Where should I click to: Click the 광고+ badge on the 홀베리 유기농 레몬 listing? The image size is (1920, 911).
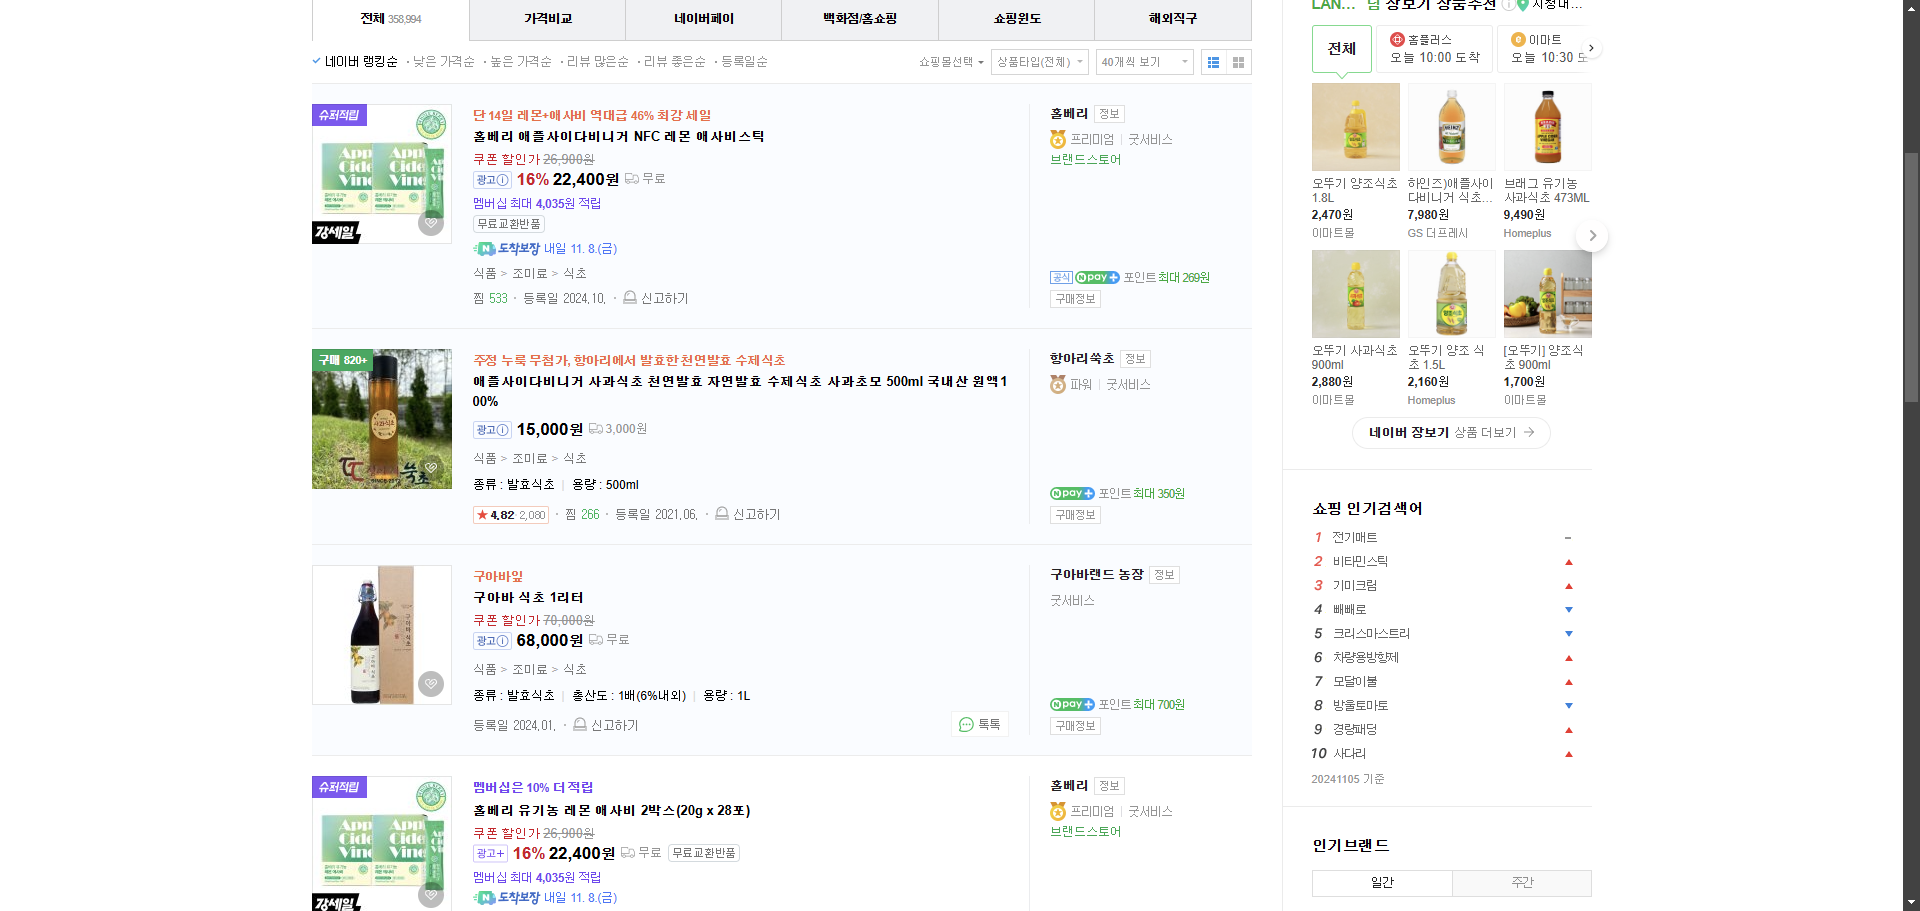(x=490, y=854)
